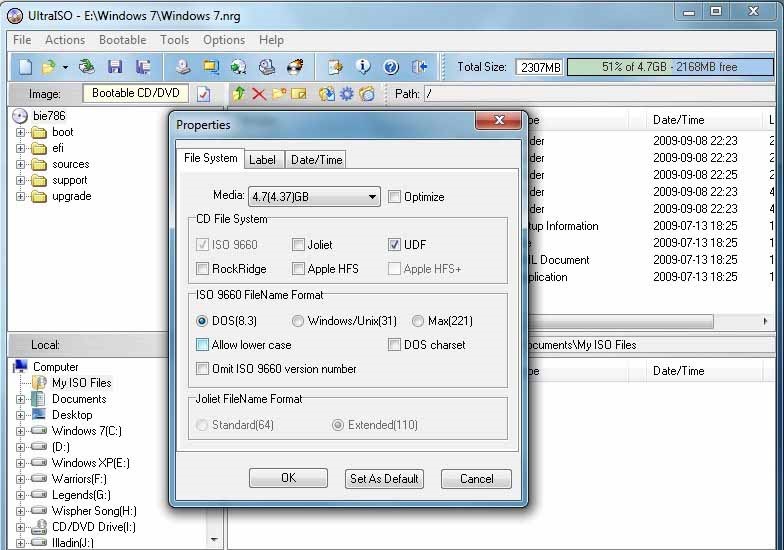This screenshot has height=550, width=784.
Task: Click the Register toolbar icon
Action: click(x=335, y=66)
